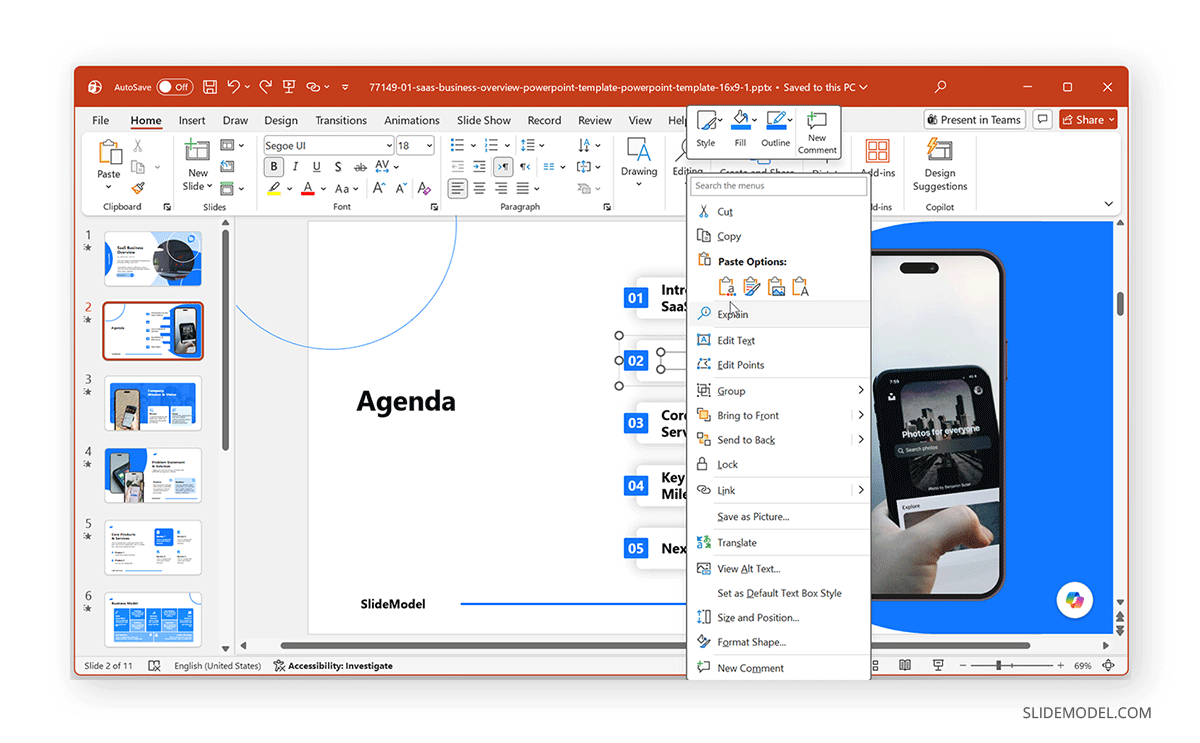Click the Redo arrow icon
Image resolution: width=1200 pixels, height=743 pixels.
tap(265, 87)
